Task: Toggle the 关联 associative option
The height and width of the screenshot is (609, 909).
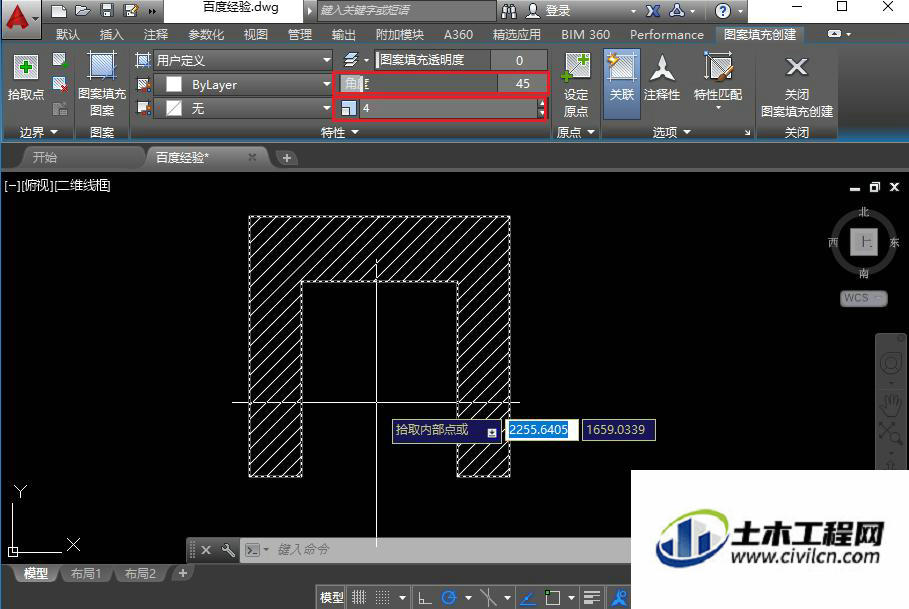Action: [x=621, y=85]
